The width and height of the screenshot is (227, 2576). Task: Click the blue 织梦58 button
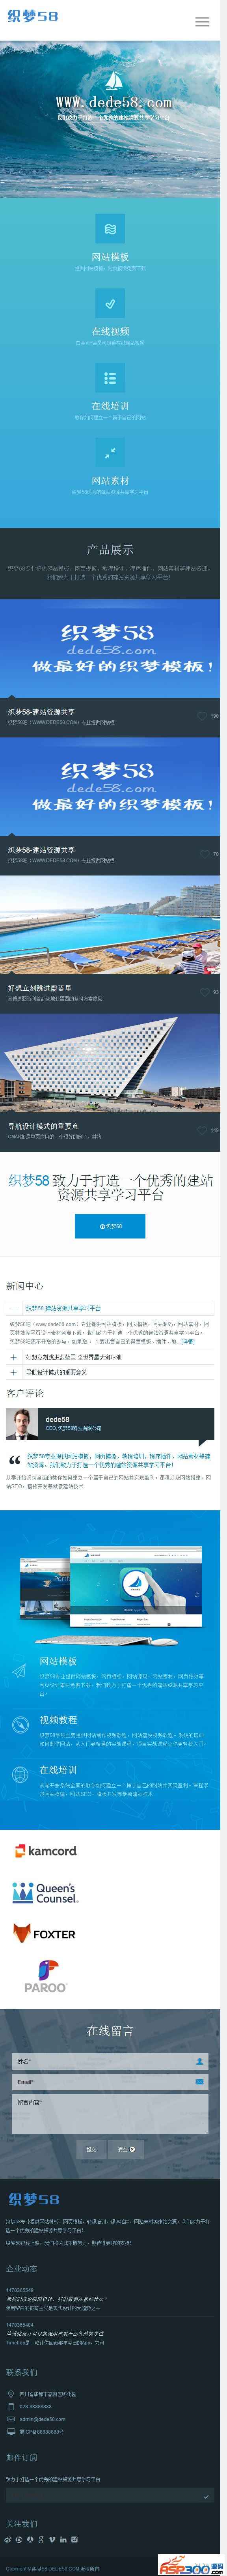[110, 1226]
